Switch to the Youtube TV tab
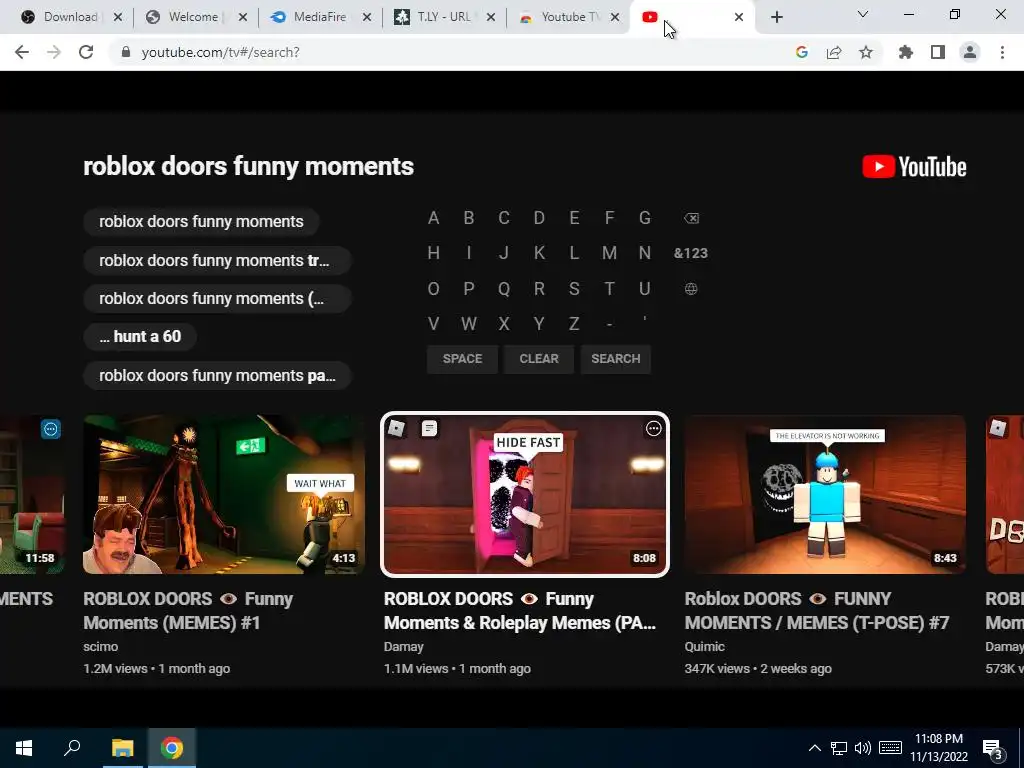The image size is (1024, 768). [x=568, y=17]
